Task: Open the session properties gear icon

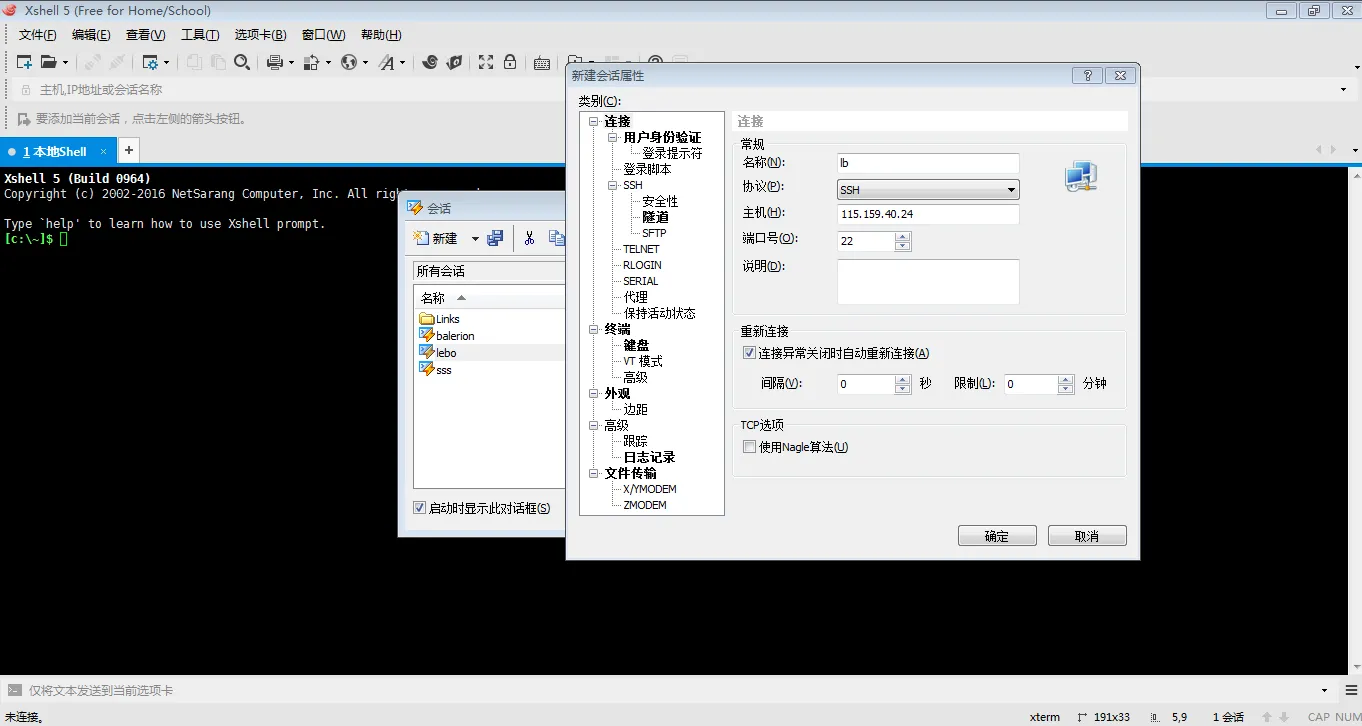Action: click(151, 62)
